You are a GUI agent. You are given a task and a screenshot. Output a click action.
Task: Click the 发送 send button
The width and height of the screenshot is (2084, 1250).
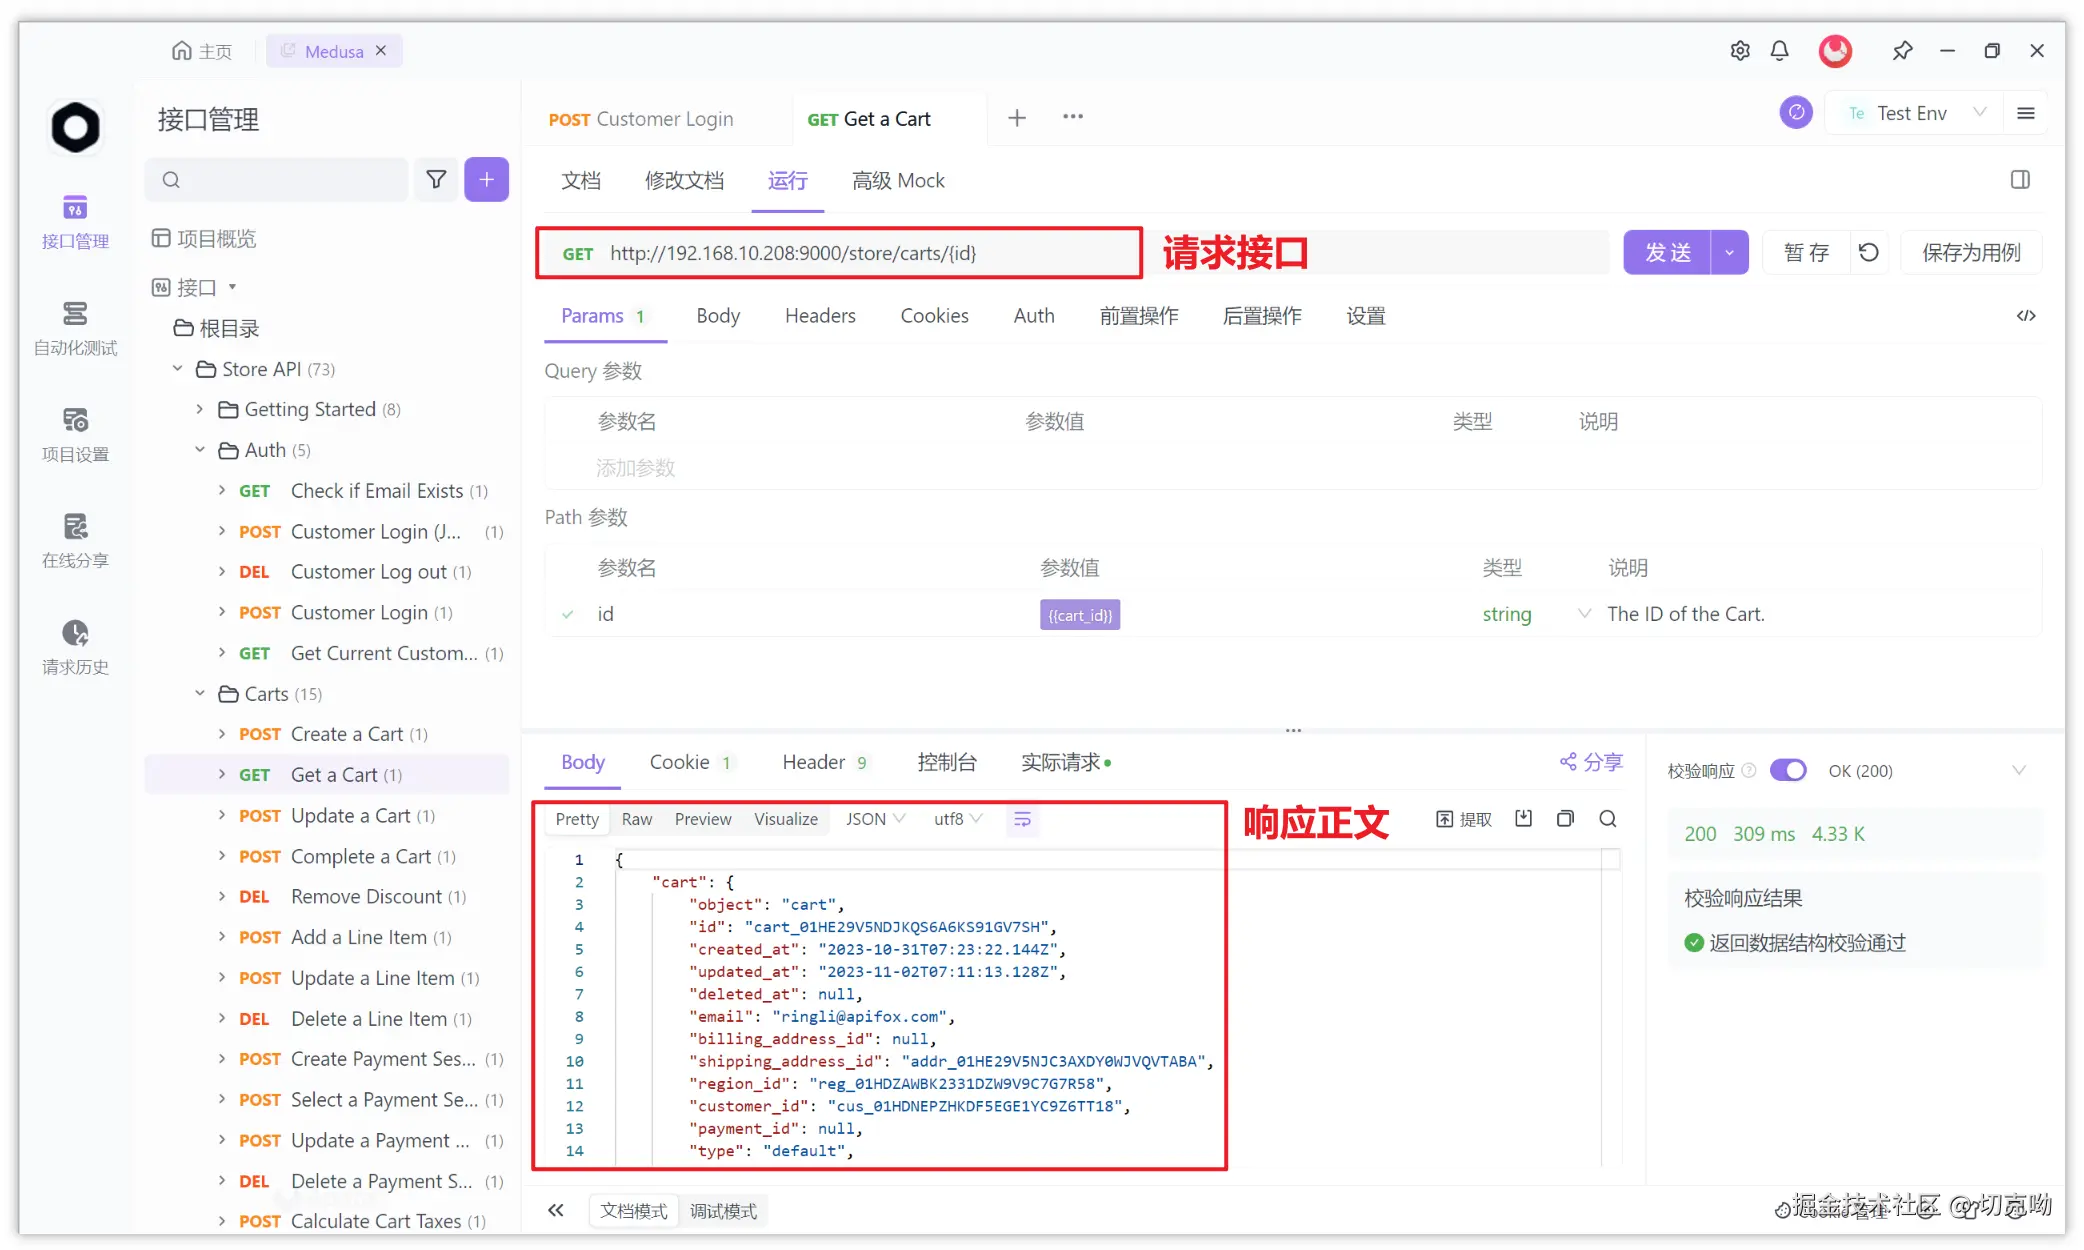tap(1667, 252)
